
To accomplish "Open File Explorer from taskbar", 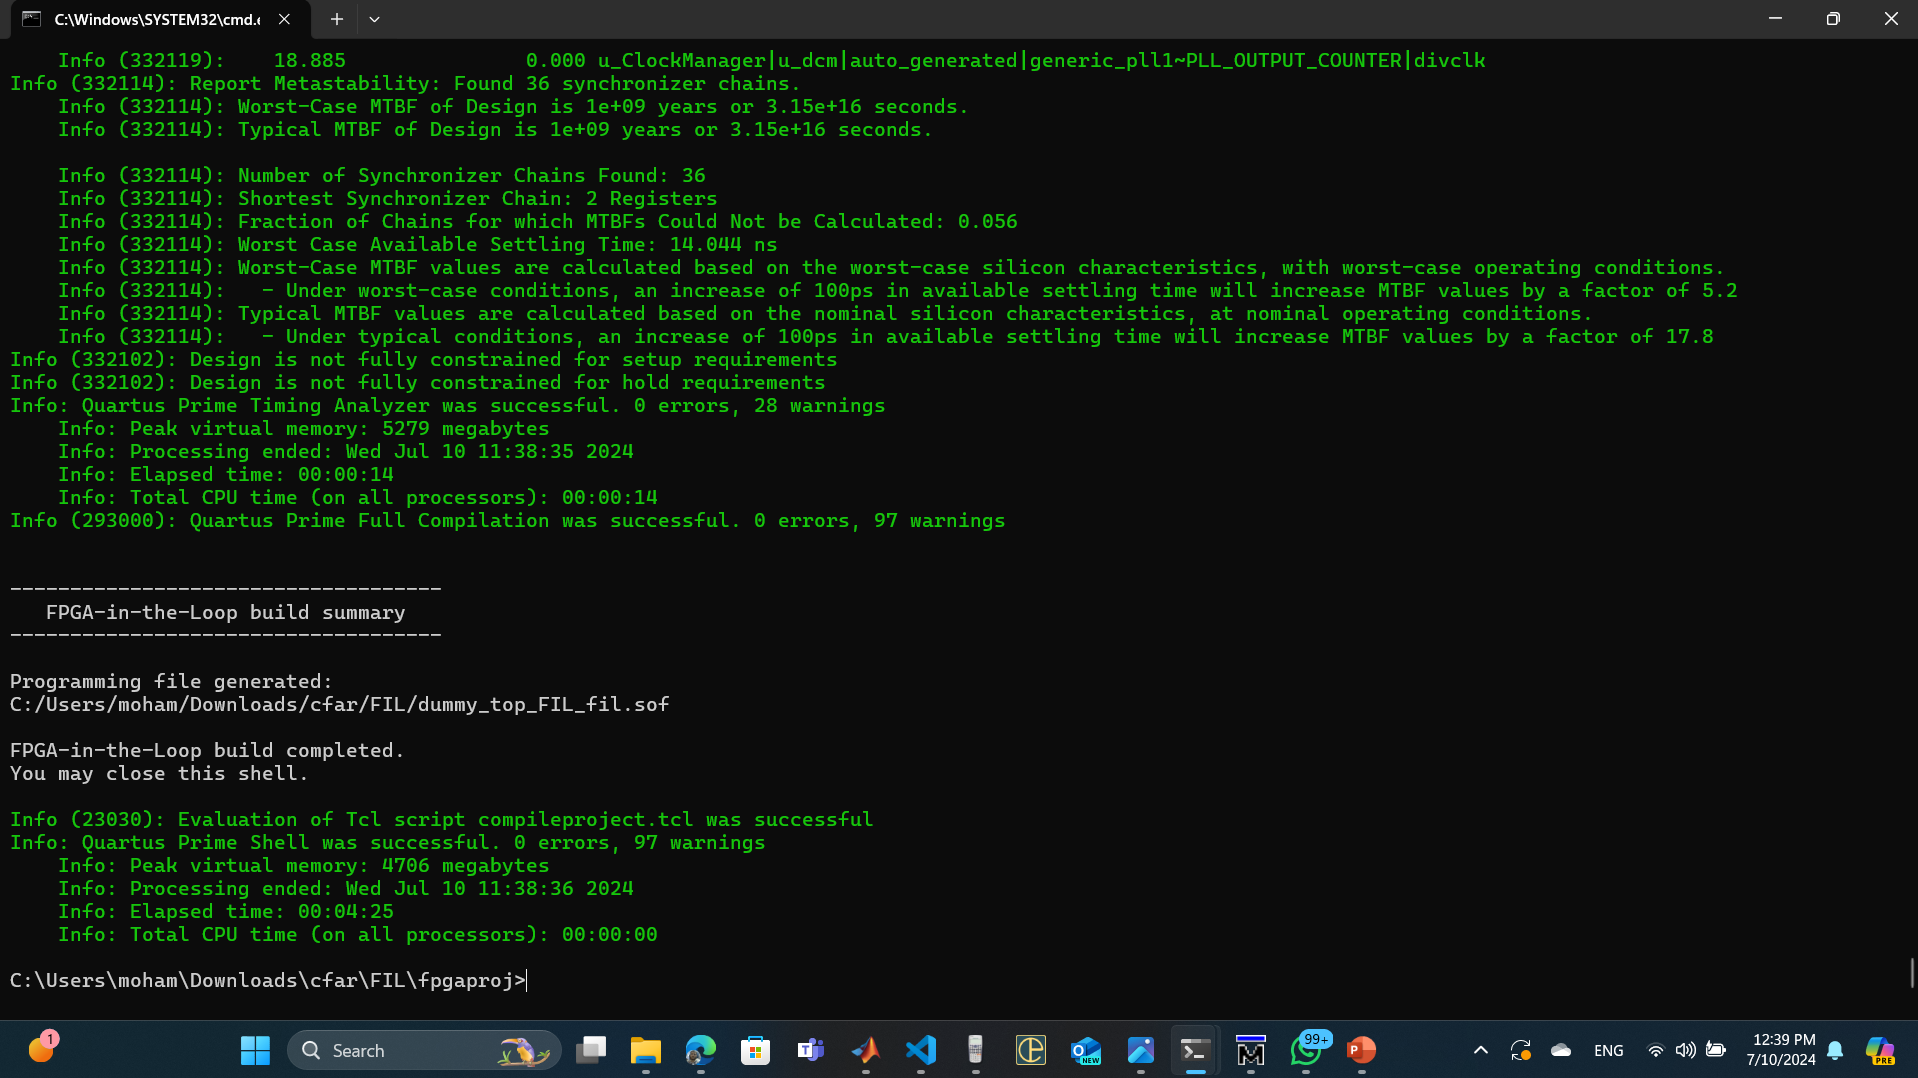I will [646, 1050].
